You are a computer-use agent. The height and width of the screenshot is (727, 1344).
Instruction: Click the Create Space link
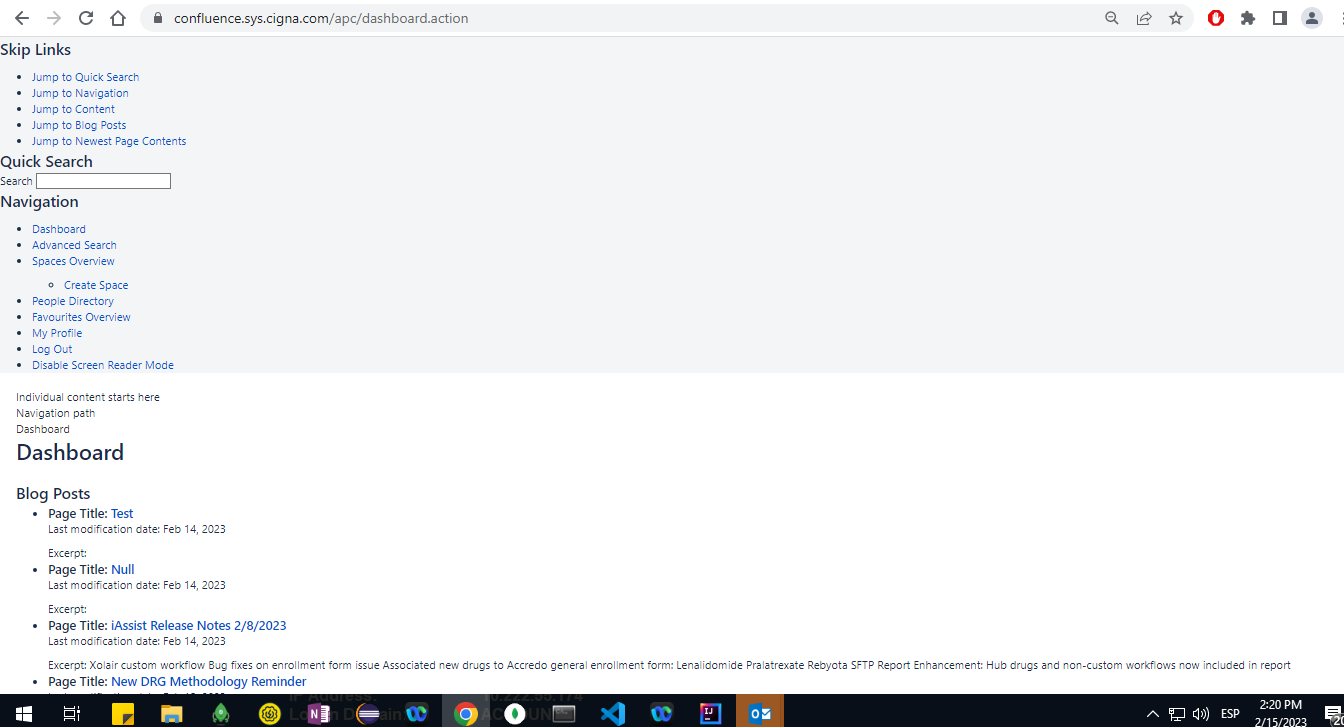(96, 285)
